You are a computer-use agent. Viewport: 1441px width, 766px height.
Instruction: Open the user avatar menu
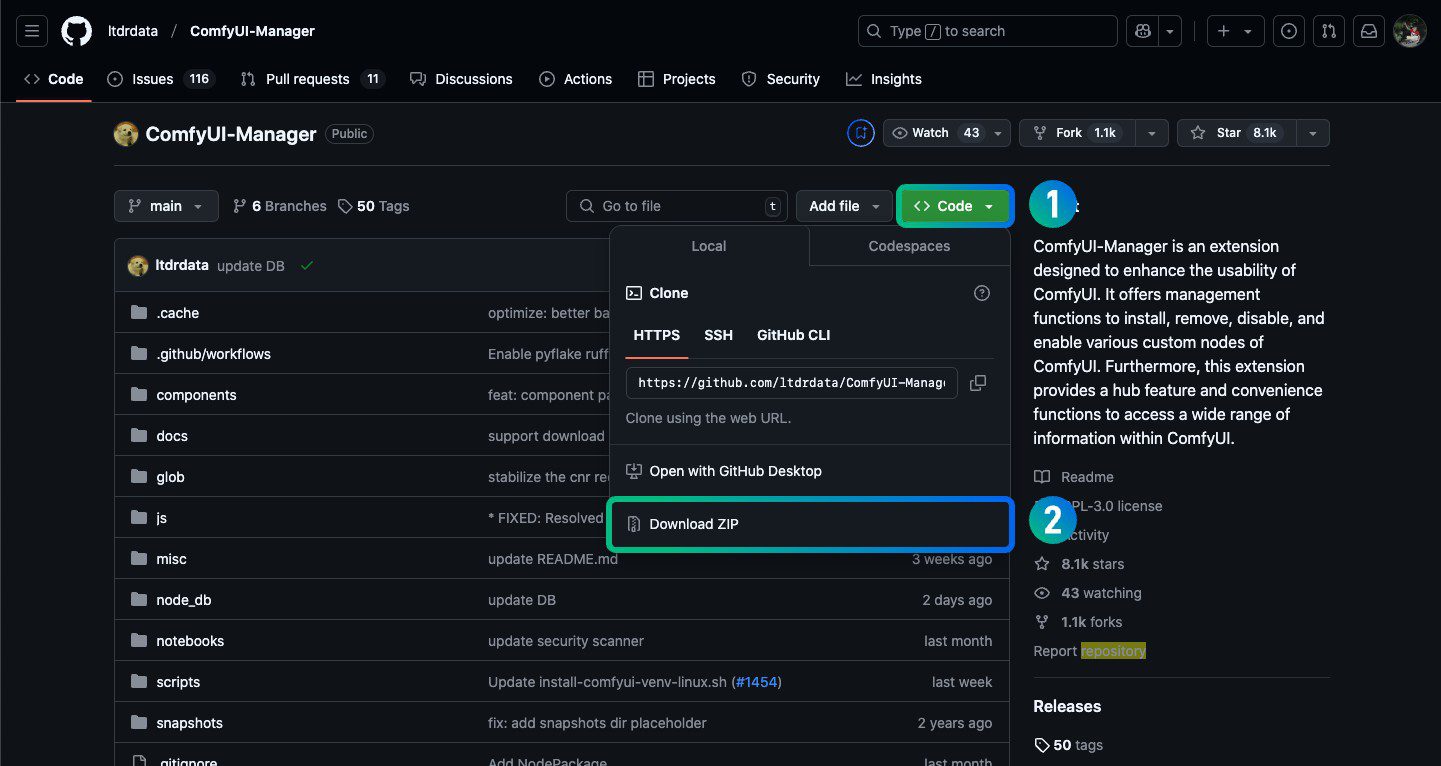tap(1410, 31)
